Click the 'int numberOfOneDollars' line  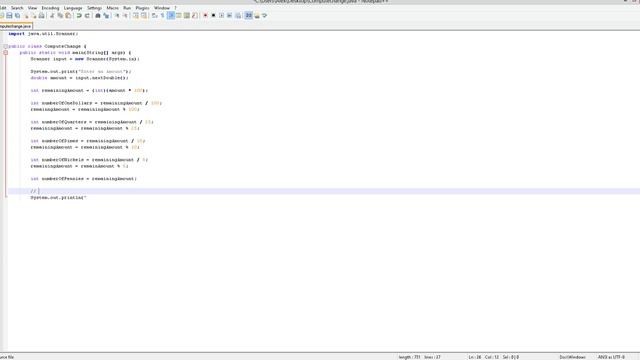96,103
